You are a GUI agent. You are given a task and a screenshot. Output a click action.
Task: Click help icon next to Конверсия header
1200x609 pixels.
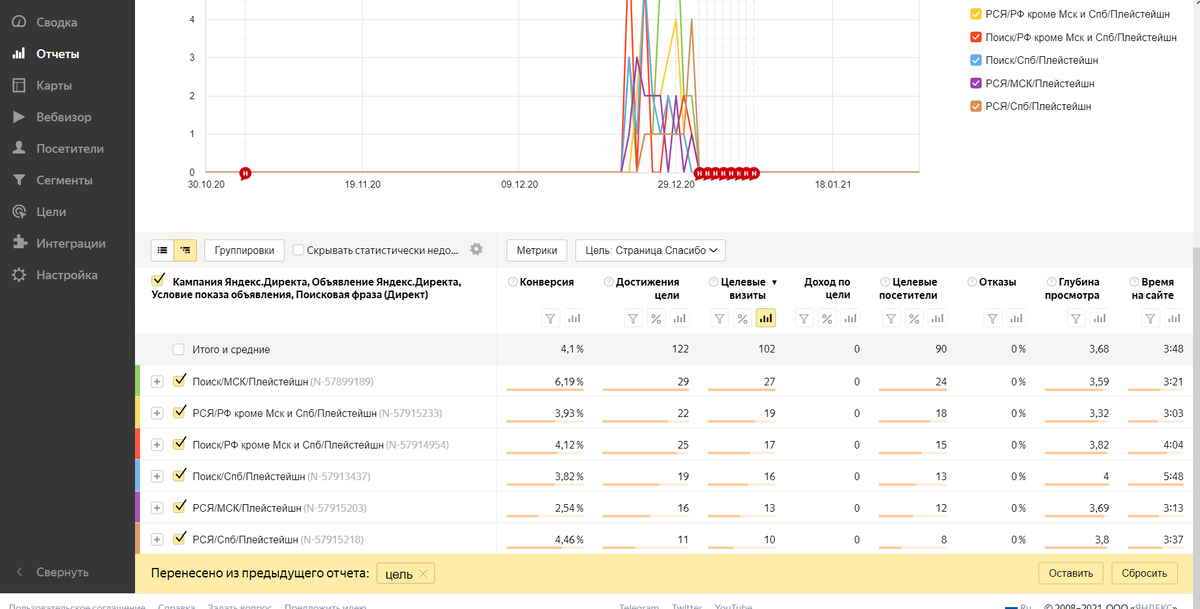[513, 282]
